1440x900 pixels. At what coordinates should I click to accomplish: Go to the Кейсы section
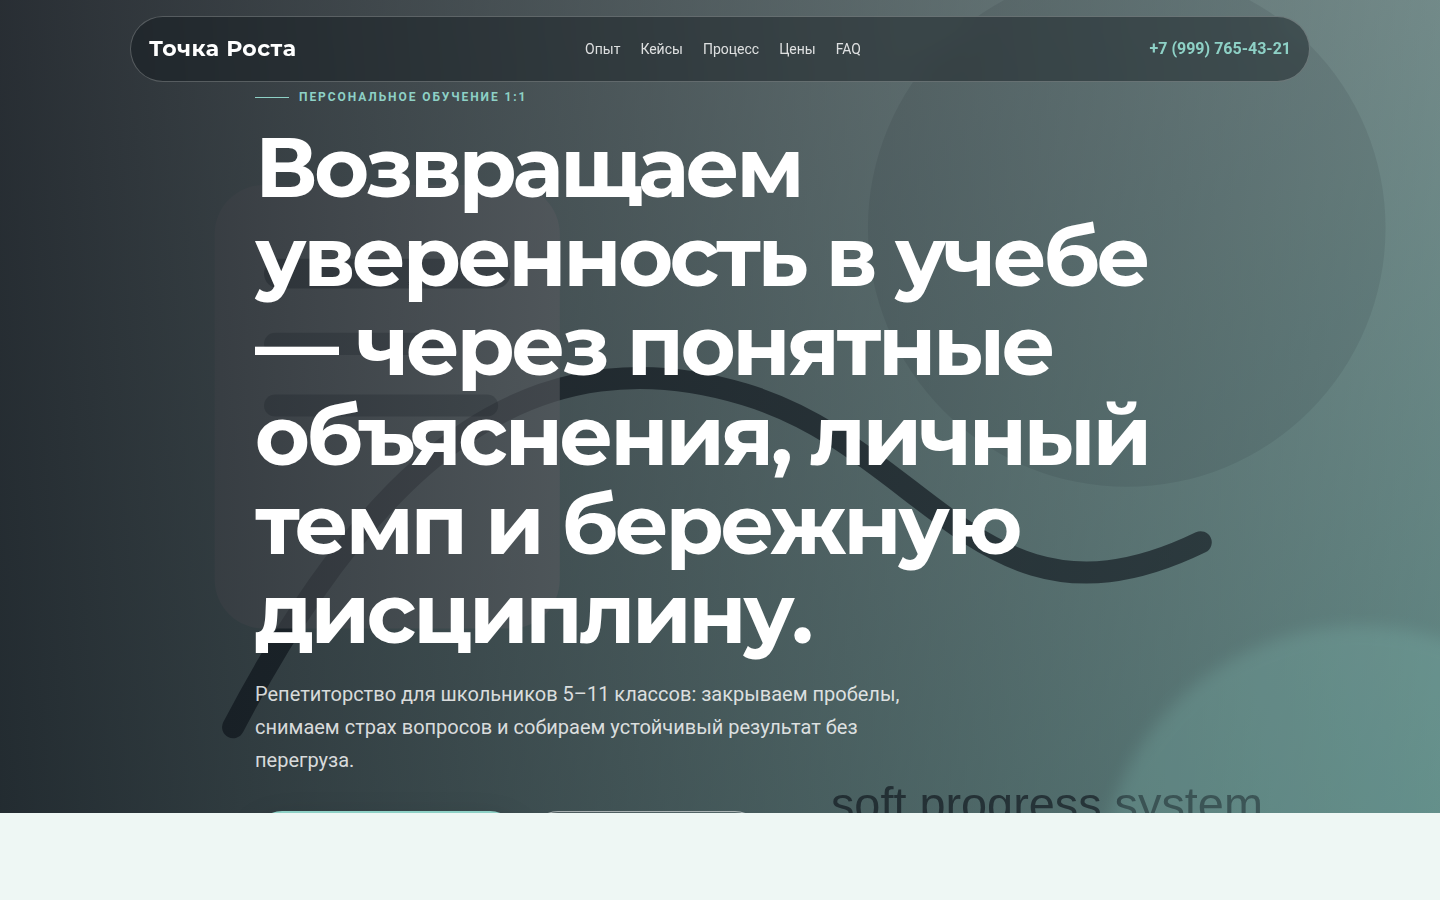[661, 49]
